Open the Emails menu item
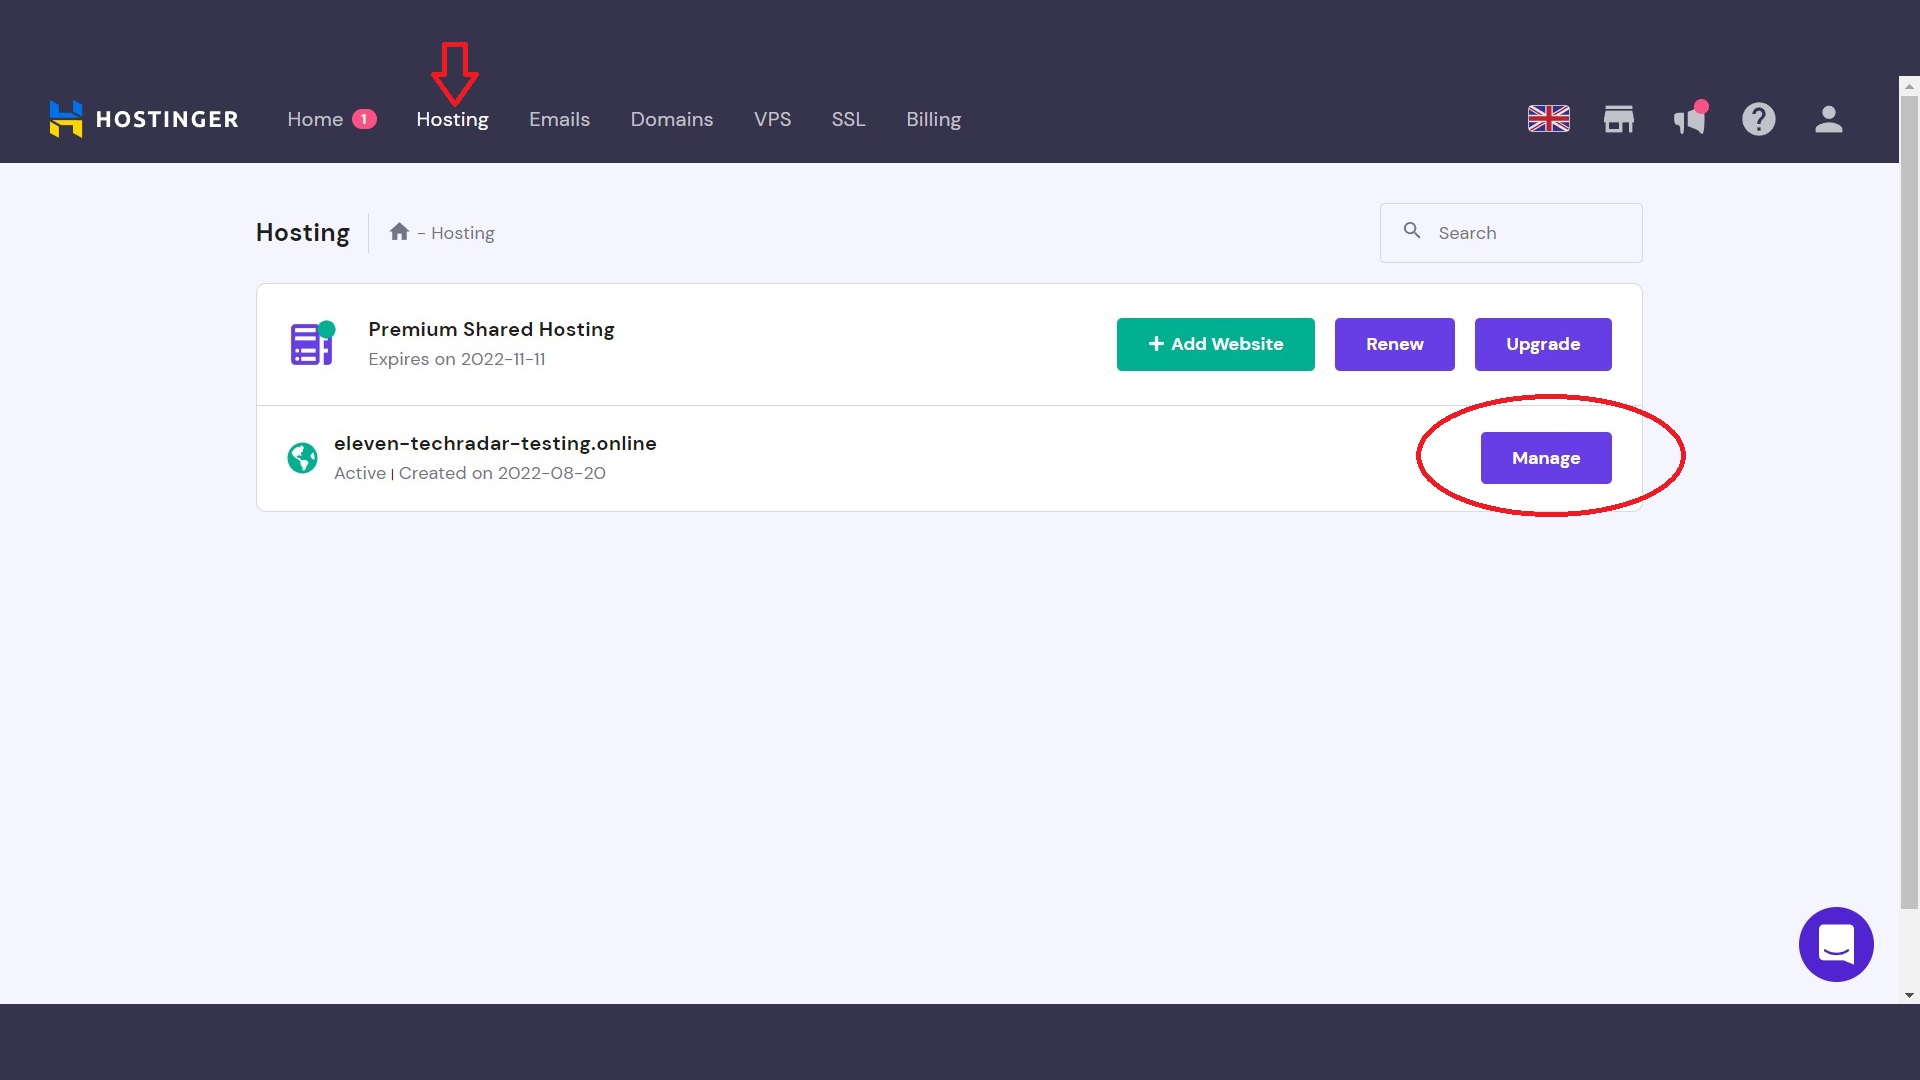 point(559,119)
